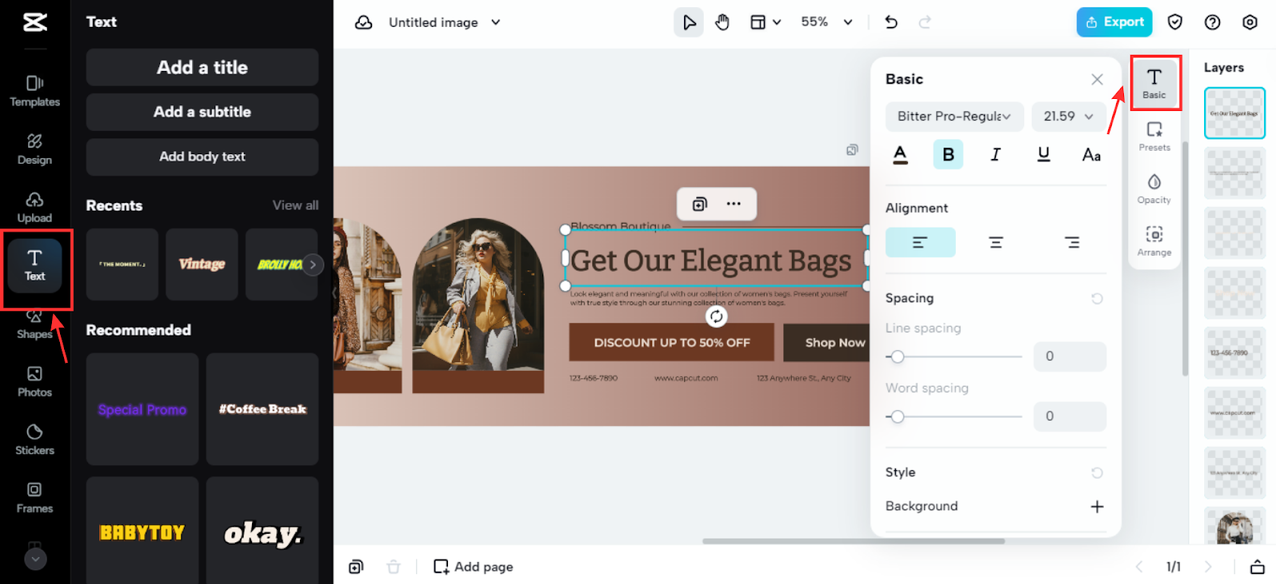Open the Bitter Pro-Regular font dropdown
Image resolution: width=1276 pixels, height=584 pixels.
tap(954, 116)
